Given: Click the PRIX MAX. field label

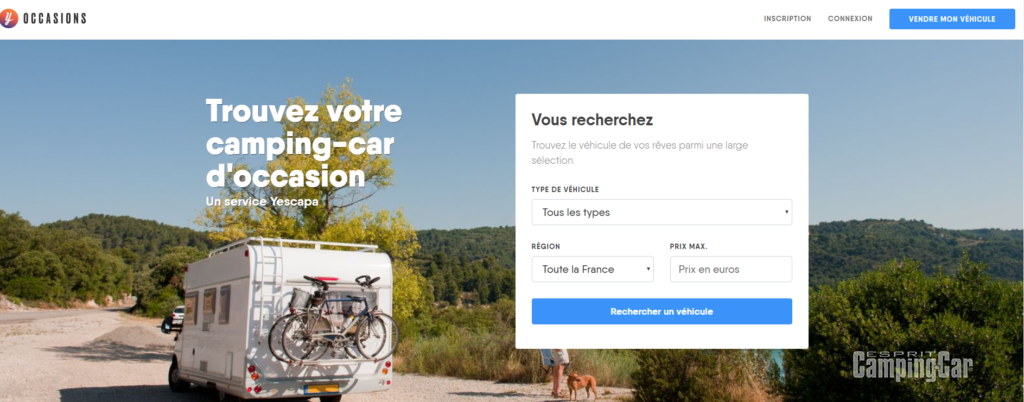Looking at the screenshot, I should pyautogui.click(x=688, y=247).
